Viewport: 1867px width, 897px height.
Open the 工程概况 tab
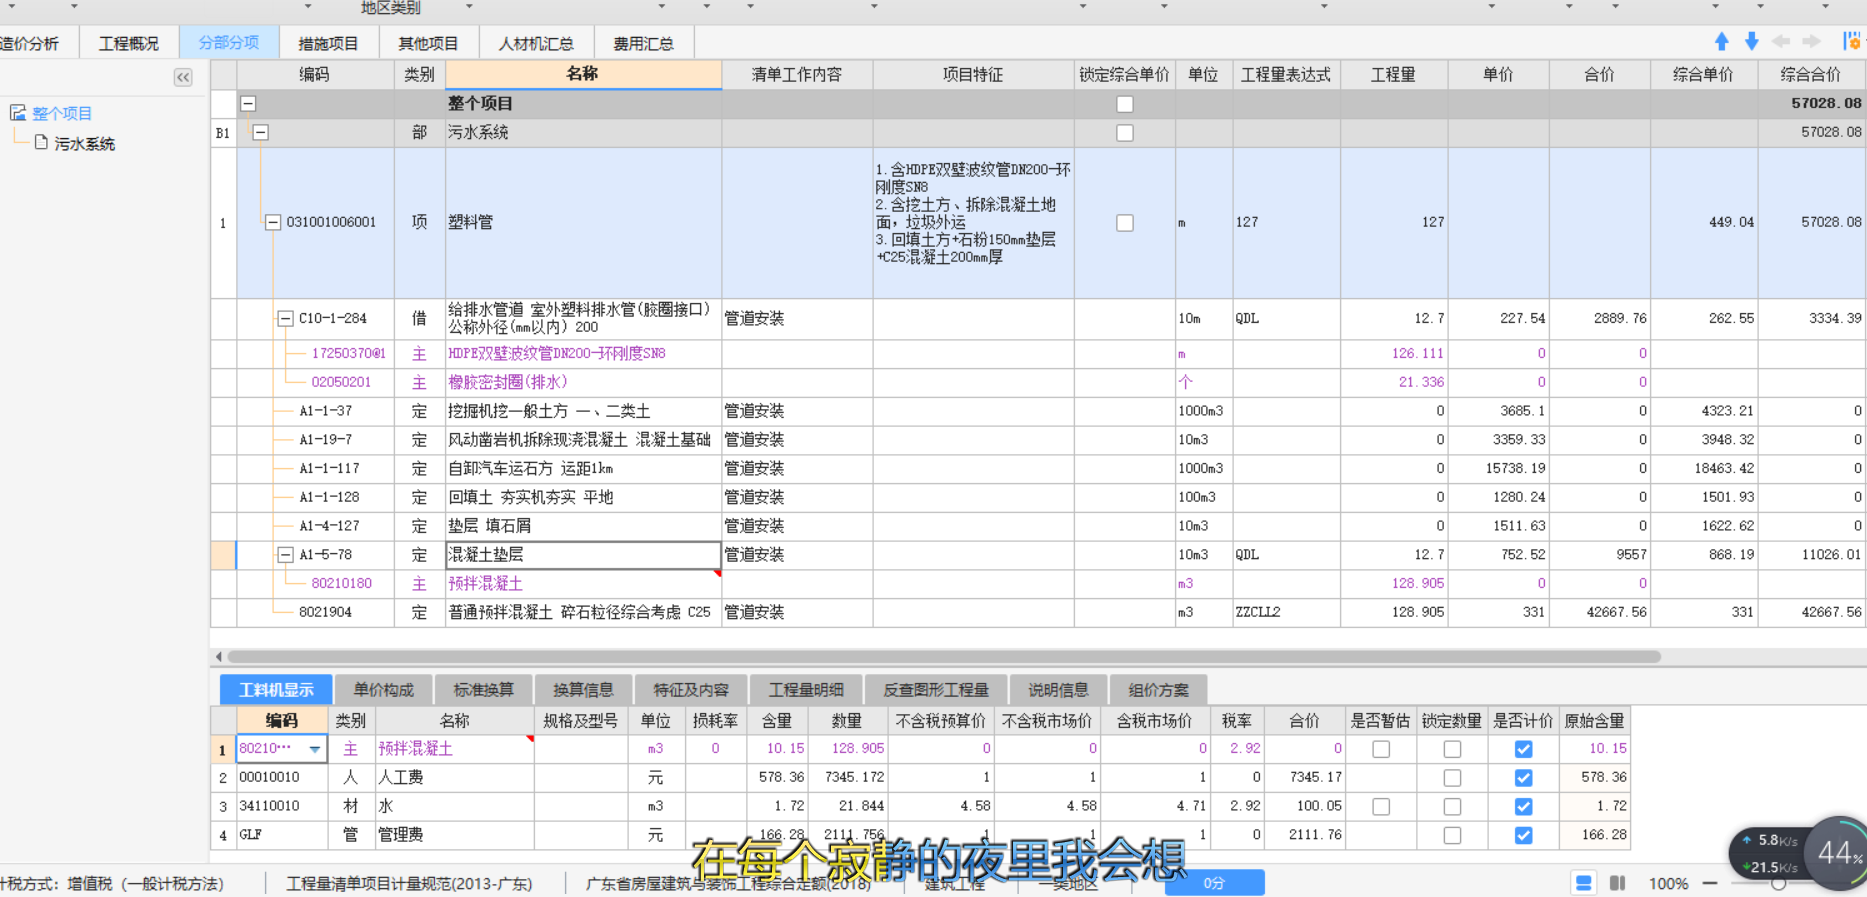click(129, 44)
